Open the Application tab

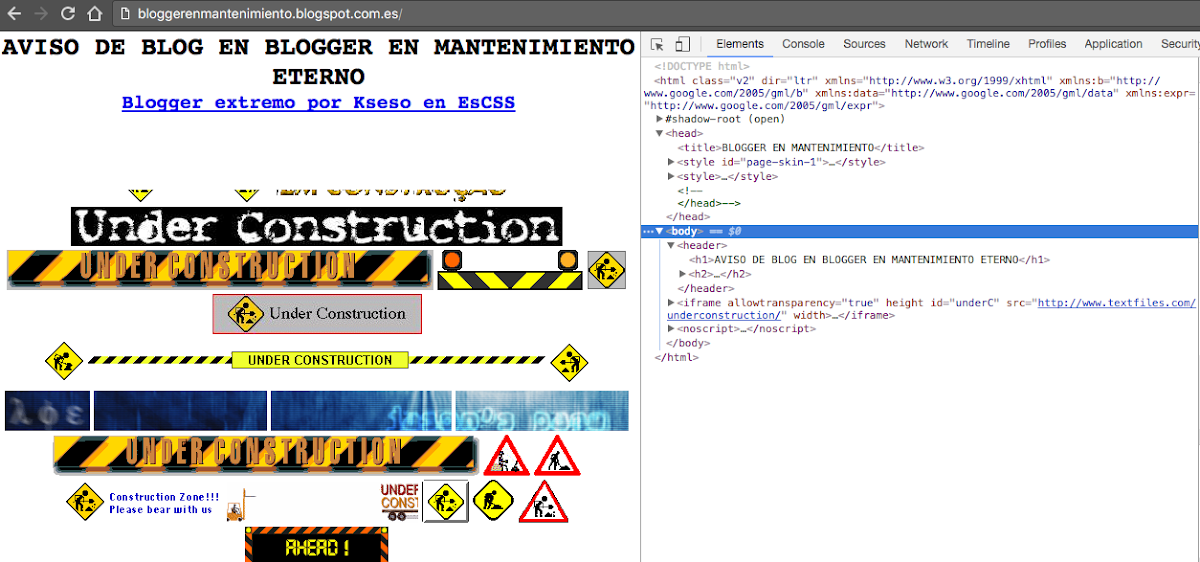point(1113,44)
